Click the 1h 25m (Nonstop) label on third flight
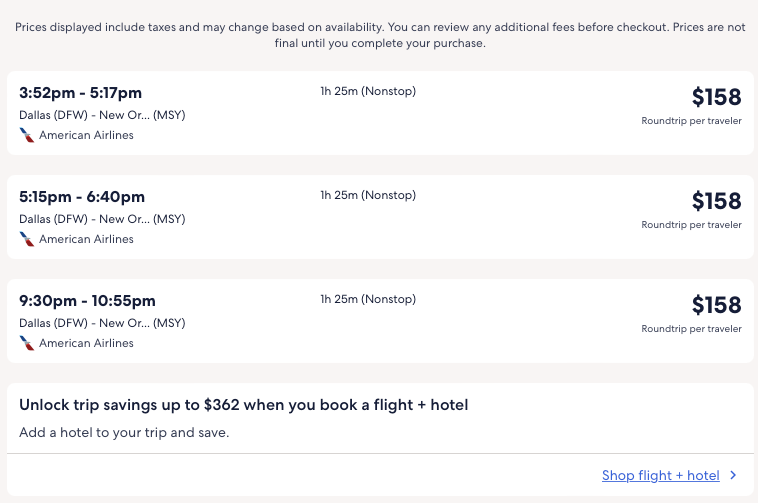 368,300
